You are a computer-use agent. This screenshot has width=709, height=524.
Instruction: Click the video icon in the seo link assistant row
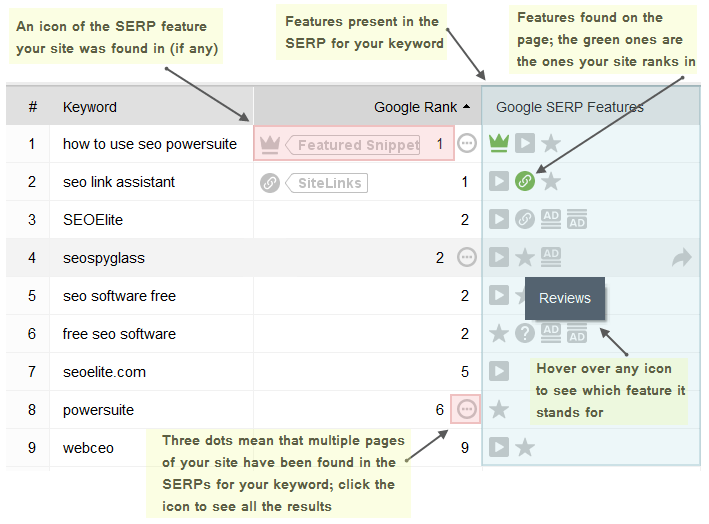[x=499, y=181]
